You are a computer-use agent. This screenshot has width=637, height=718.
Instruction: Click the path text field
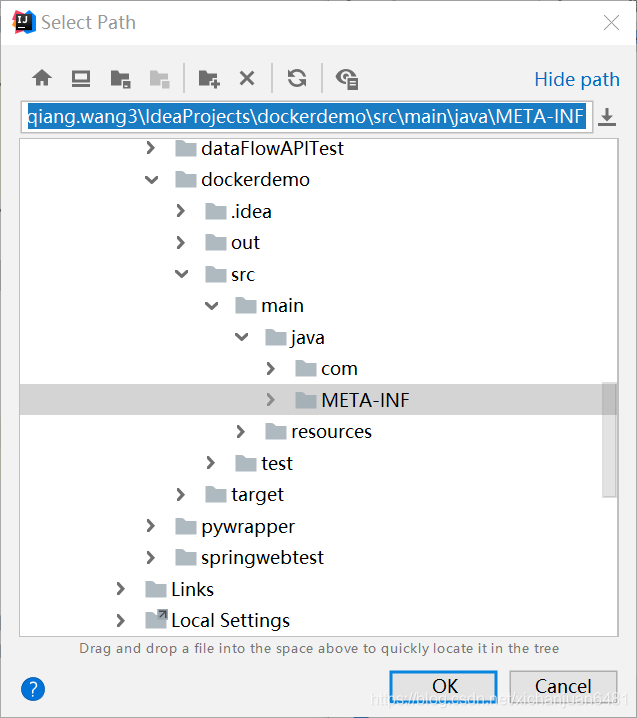click(306, 117)
